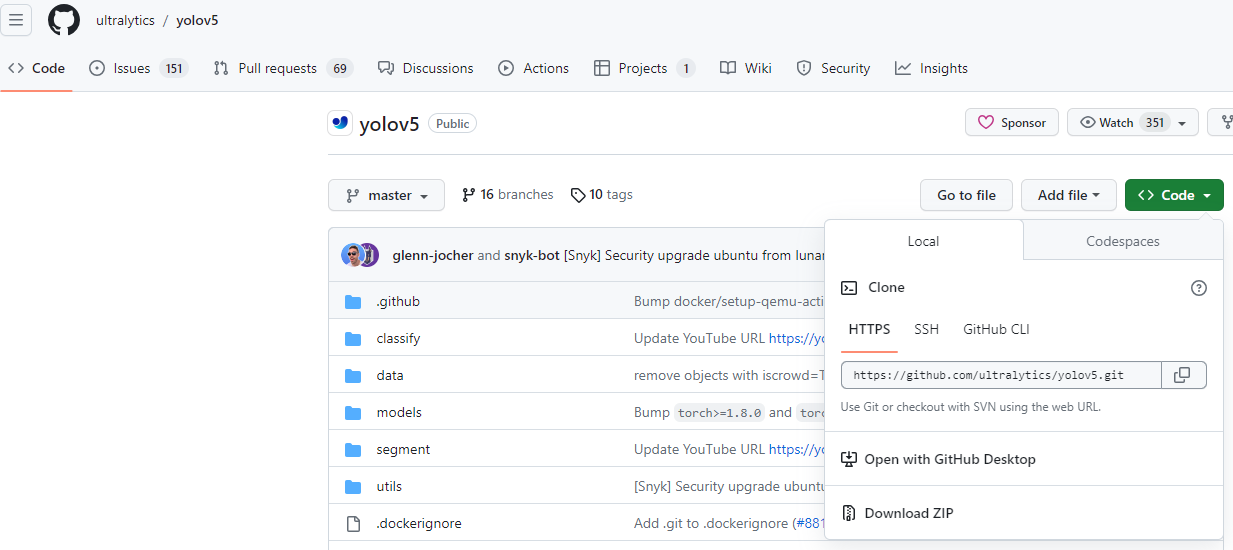Collapse the green Code dropdown
This screenshot has height=550, width=1233.
coord(1174,195)
